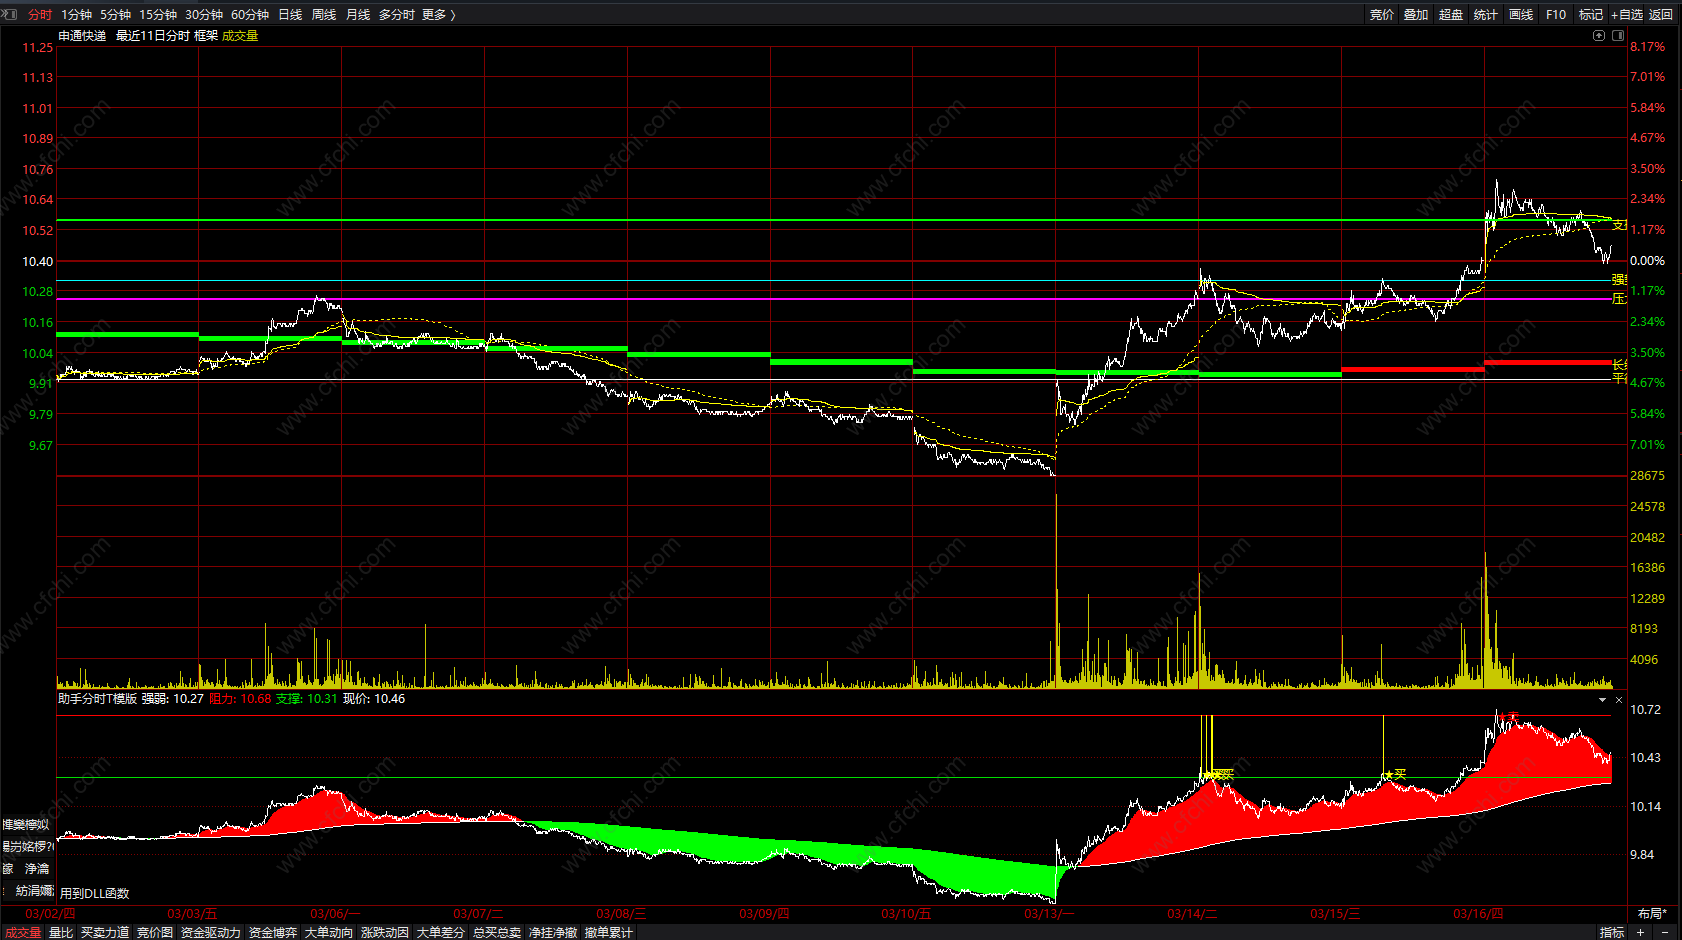This screenshot has width=1682, height=940.
Task: Click the yellow 成交量 label in chart header
Action: (240, 36)
